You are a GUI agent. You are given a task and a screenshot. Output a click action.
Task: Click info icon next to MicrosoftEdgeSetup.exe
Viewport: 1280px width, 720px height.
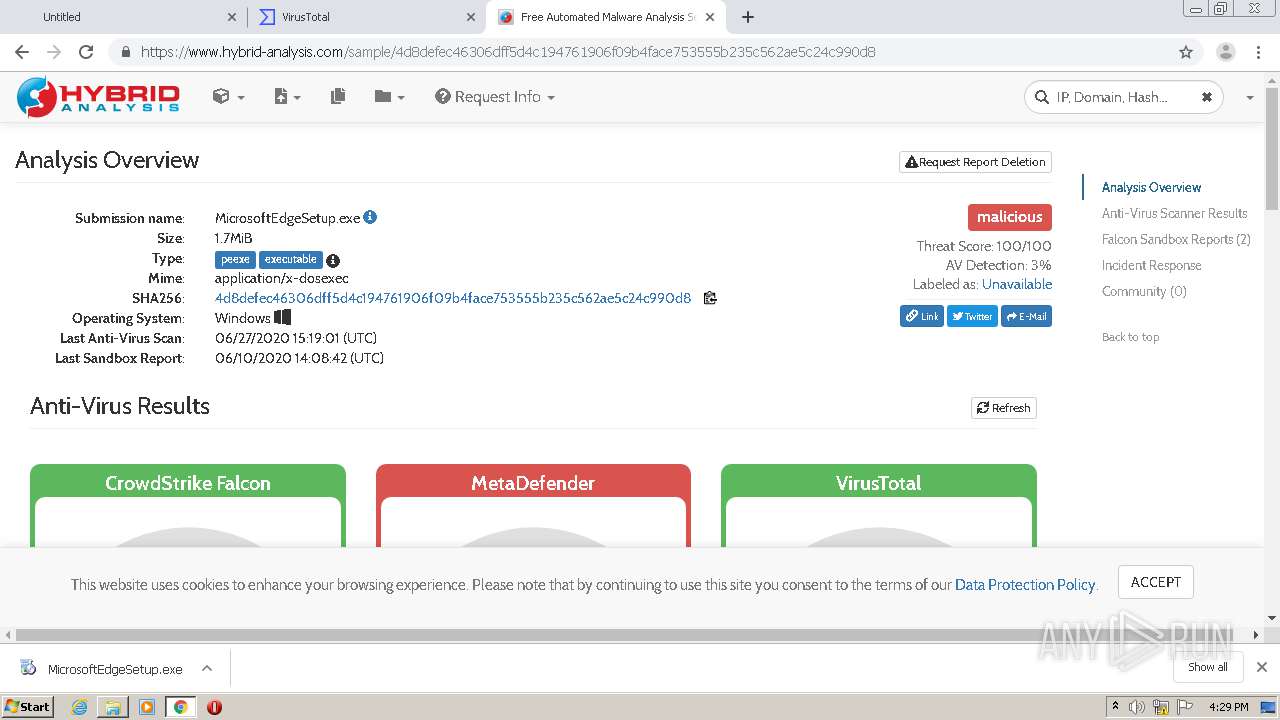pyautogui.click(x=370, y=217)
